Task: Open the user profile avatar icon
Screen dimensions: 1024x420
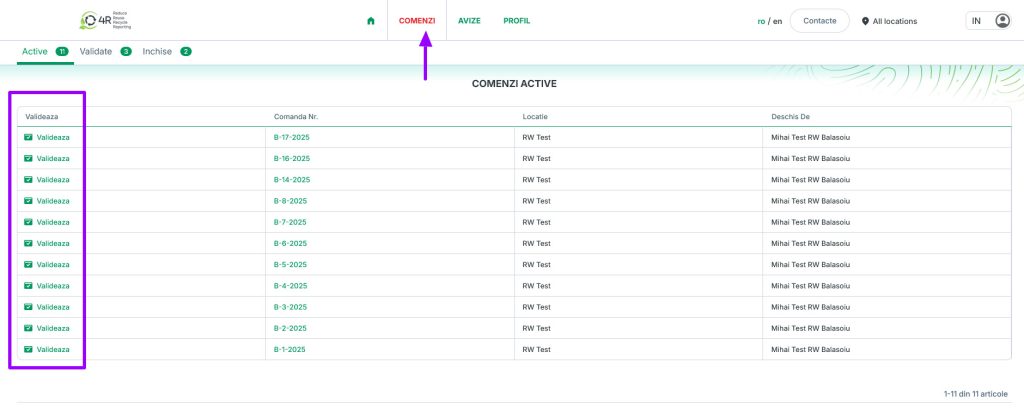Action: [1002, 21]
